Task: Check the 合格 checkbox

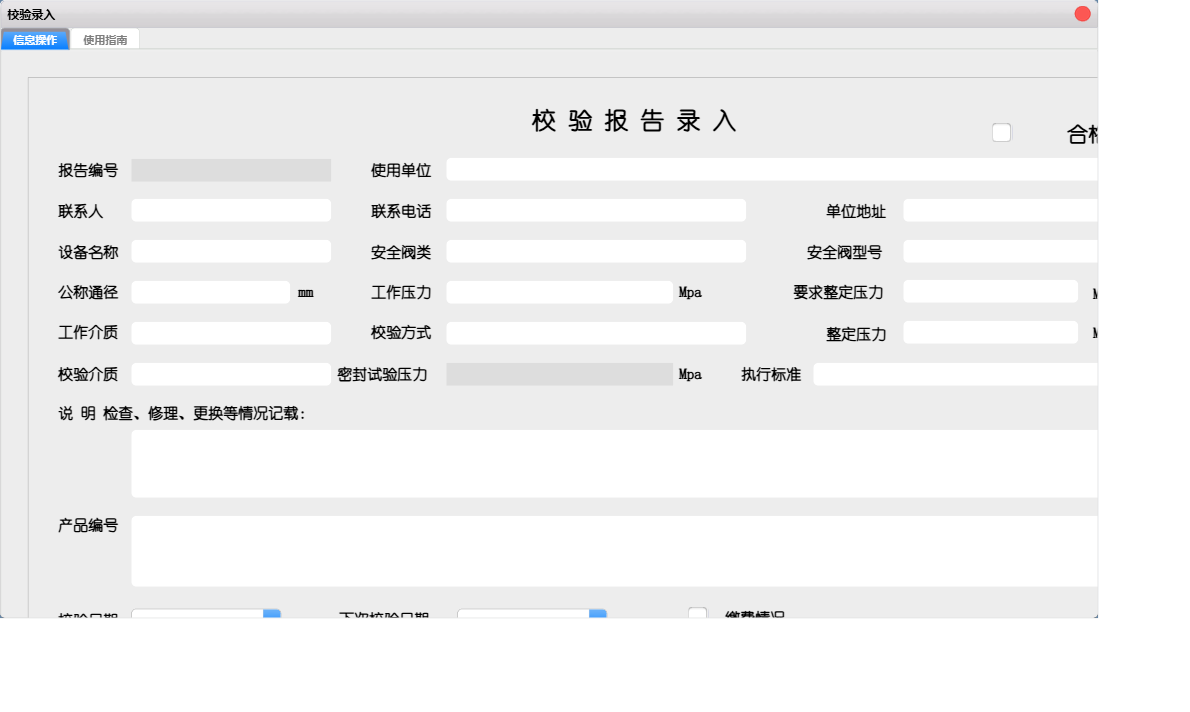Action: coord(1001,131)
